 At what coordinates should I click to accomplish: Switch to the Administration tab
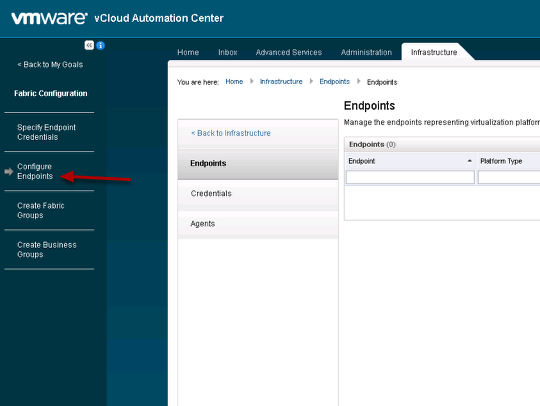[366, 52]
